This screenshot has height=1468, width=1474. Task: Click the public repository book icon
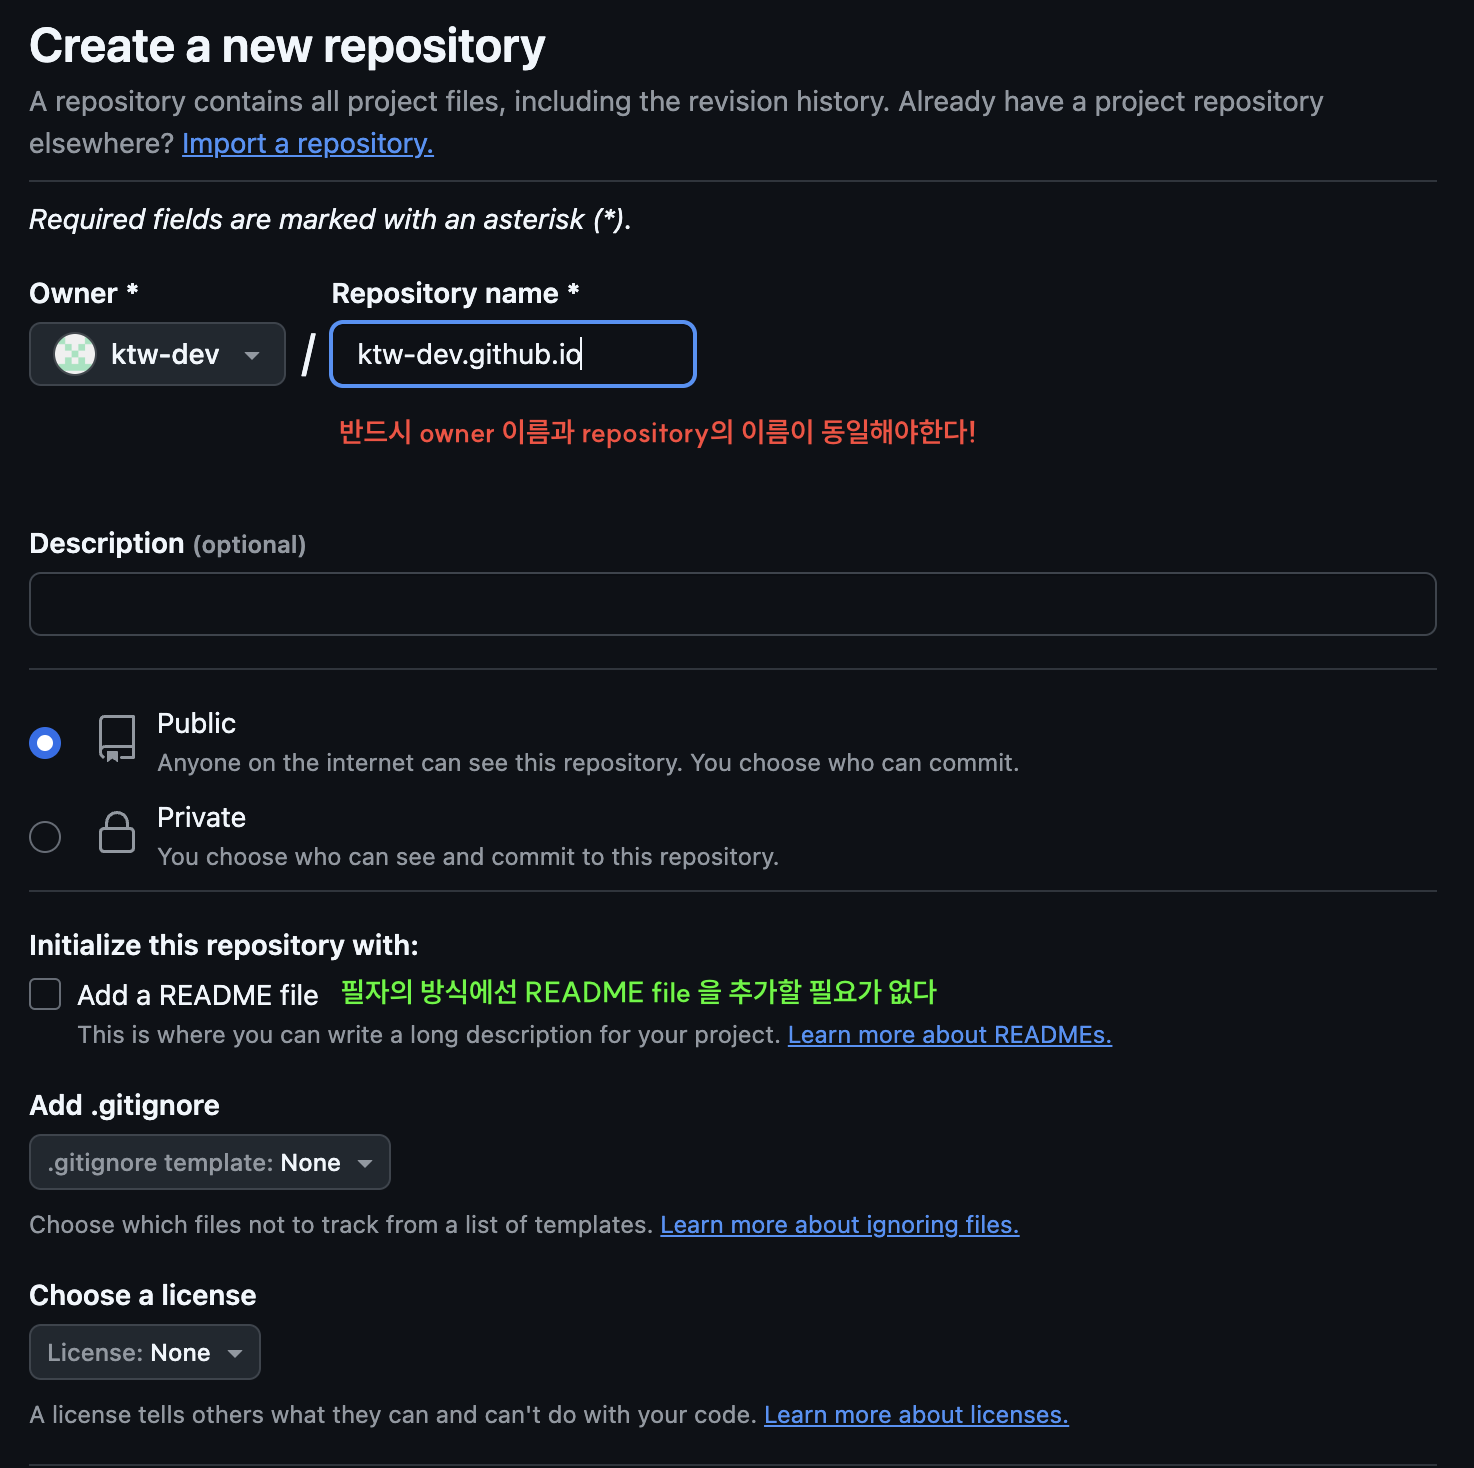[x=117, y=739]
